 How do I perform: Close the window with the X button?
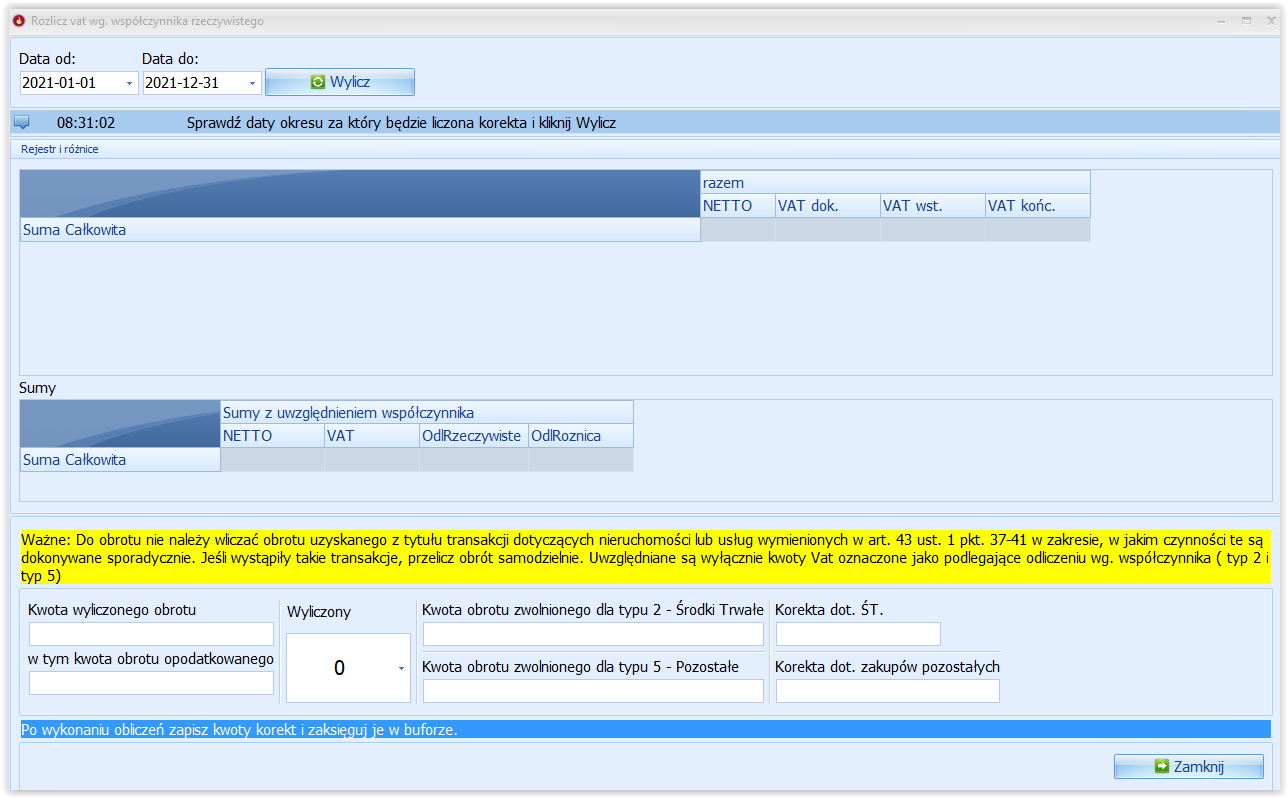1270,20
